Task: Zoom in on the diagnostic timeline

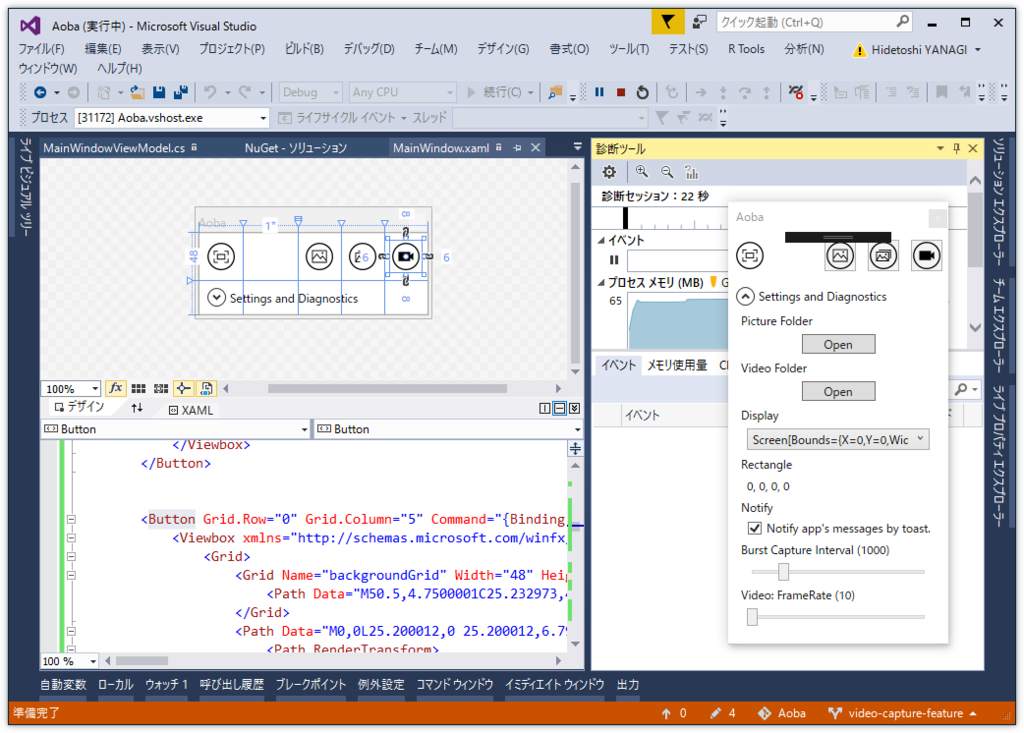Action: [641, 172]
